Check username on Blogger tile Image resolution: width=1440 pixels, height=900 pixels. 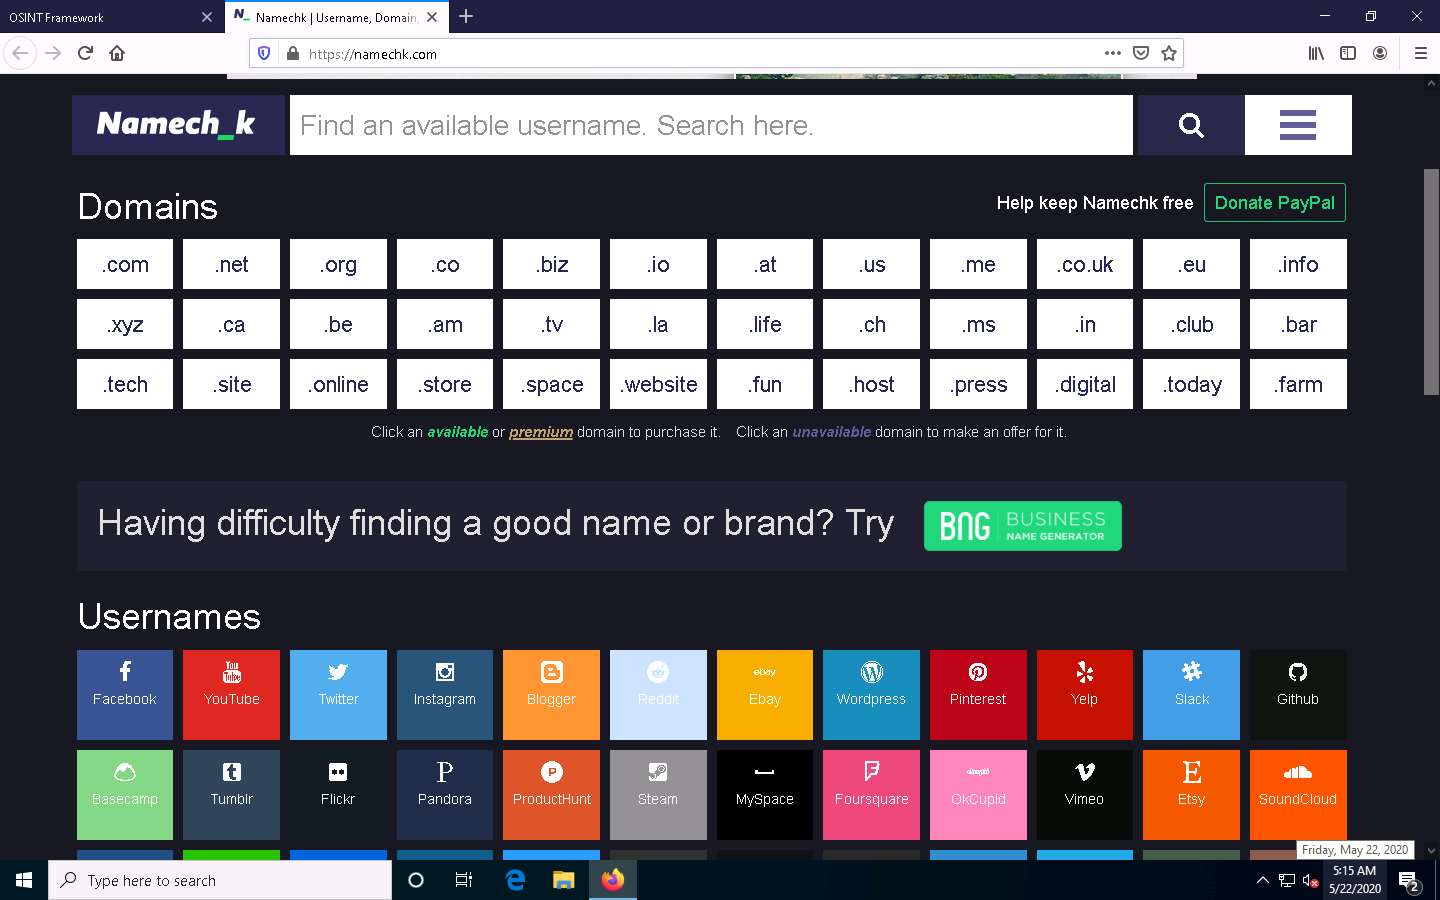click(551, 695)
